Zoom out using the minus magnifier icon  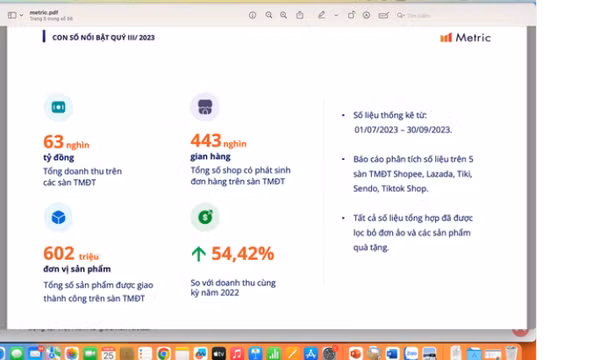(x=269, y=15)
